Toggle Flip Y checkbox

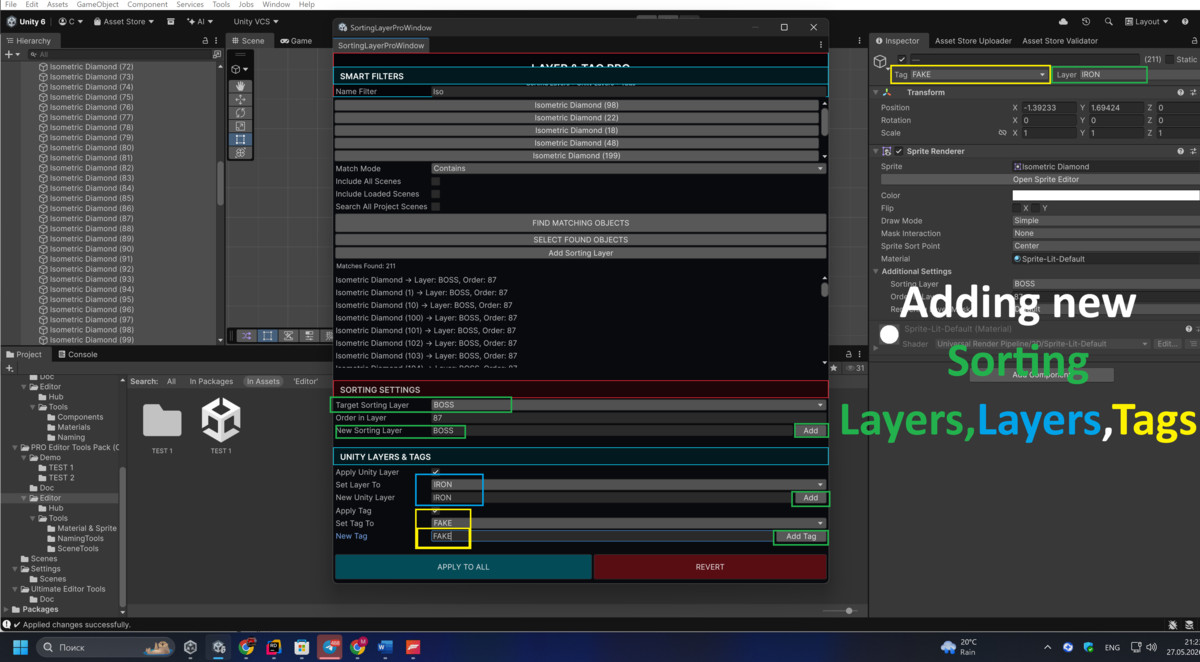1037,208
